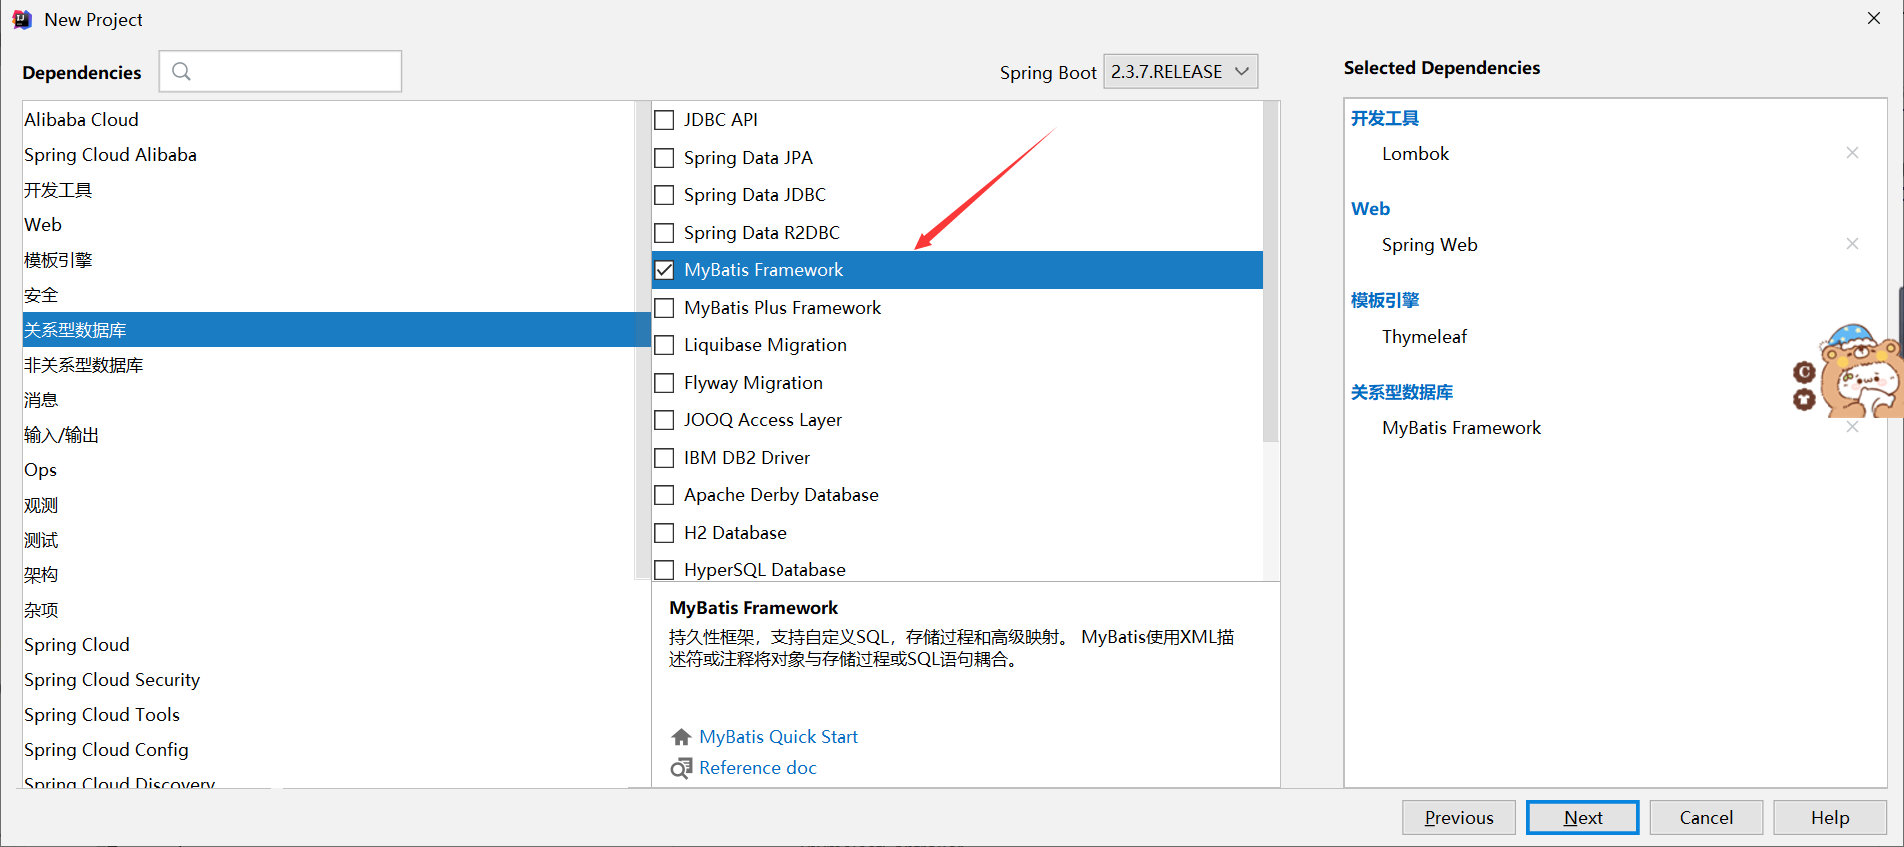Open Help for this dialog

(1830, 817)
